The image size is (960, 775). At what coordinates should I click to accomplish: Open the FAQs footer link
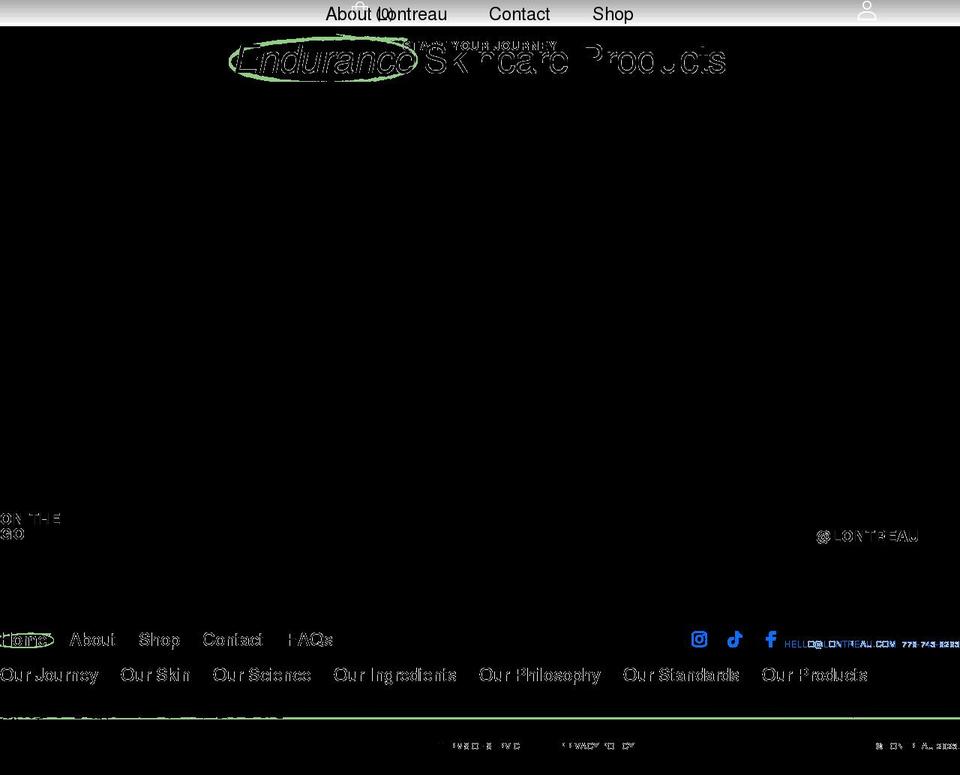tap(310, 639)
